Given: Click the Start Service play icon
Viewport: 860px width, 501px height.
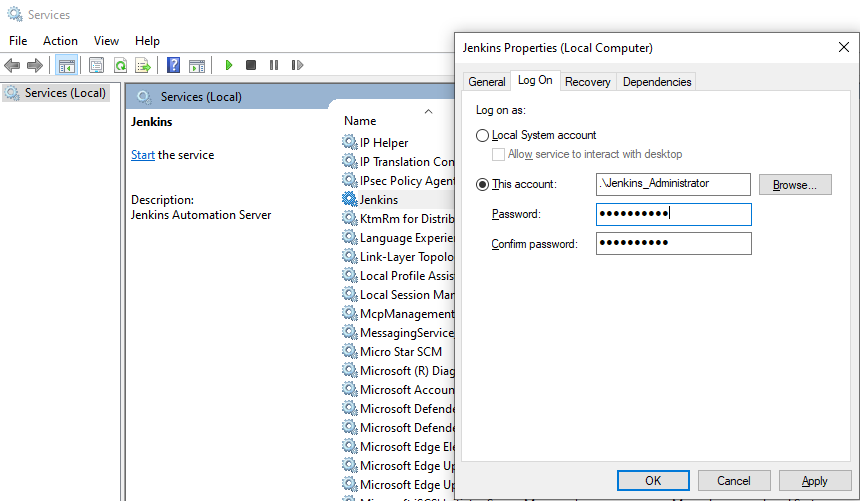Looking at the screenshot, I should tap(229, 65).
